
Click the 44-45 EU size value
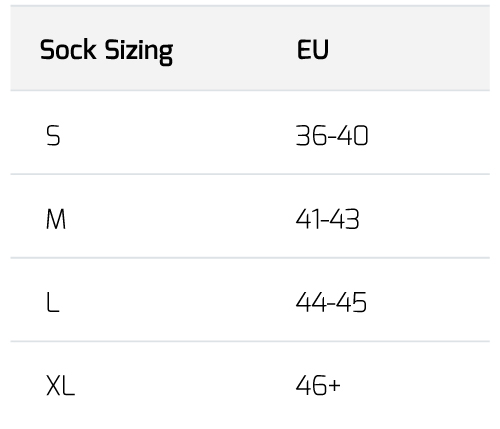(331, 302)
